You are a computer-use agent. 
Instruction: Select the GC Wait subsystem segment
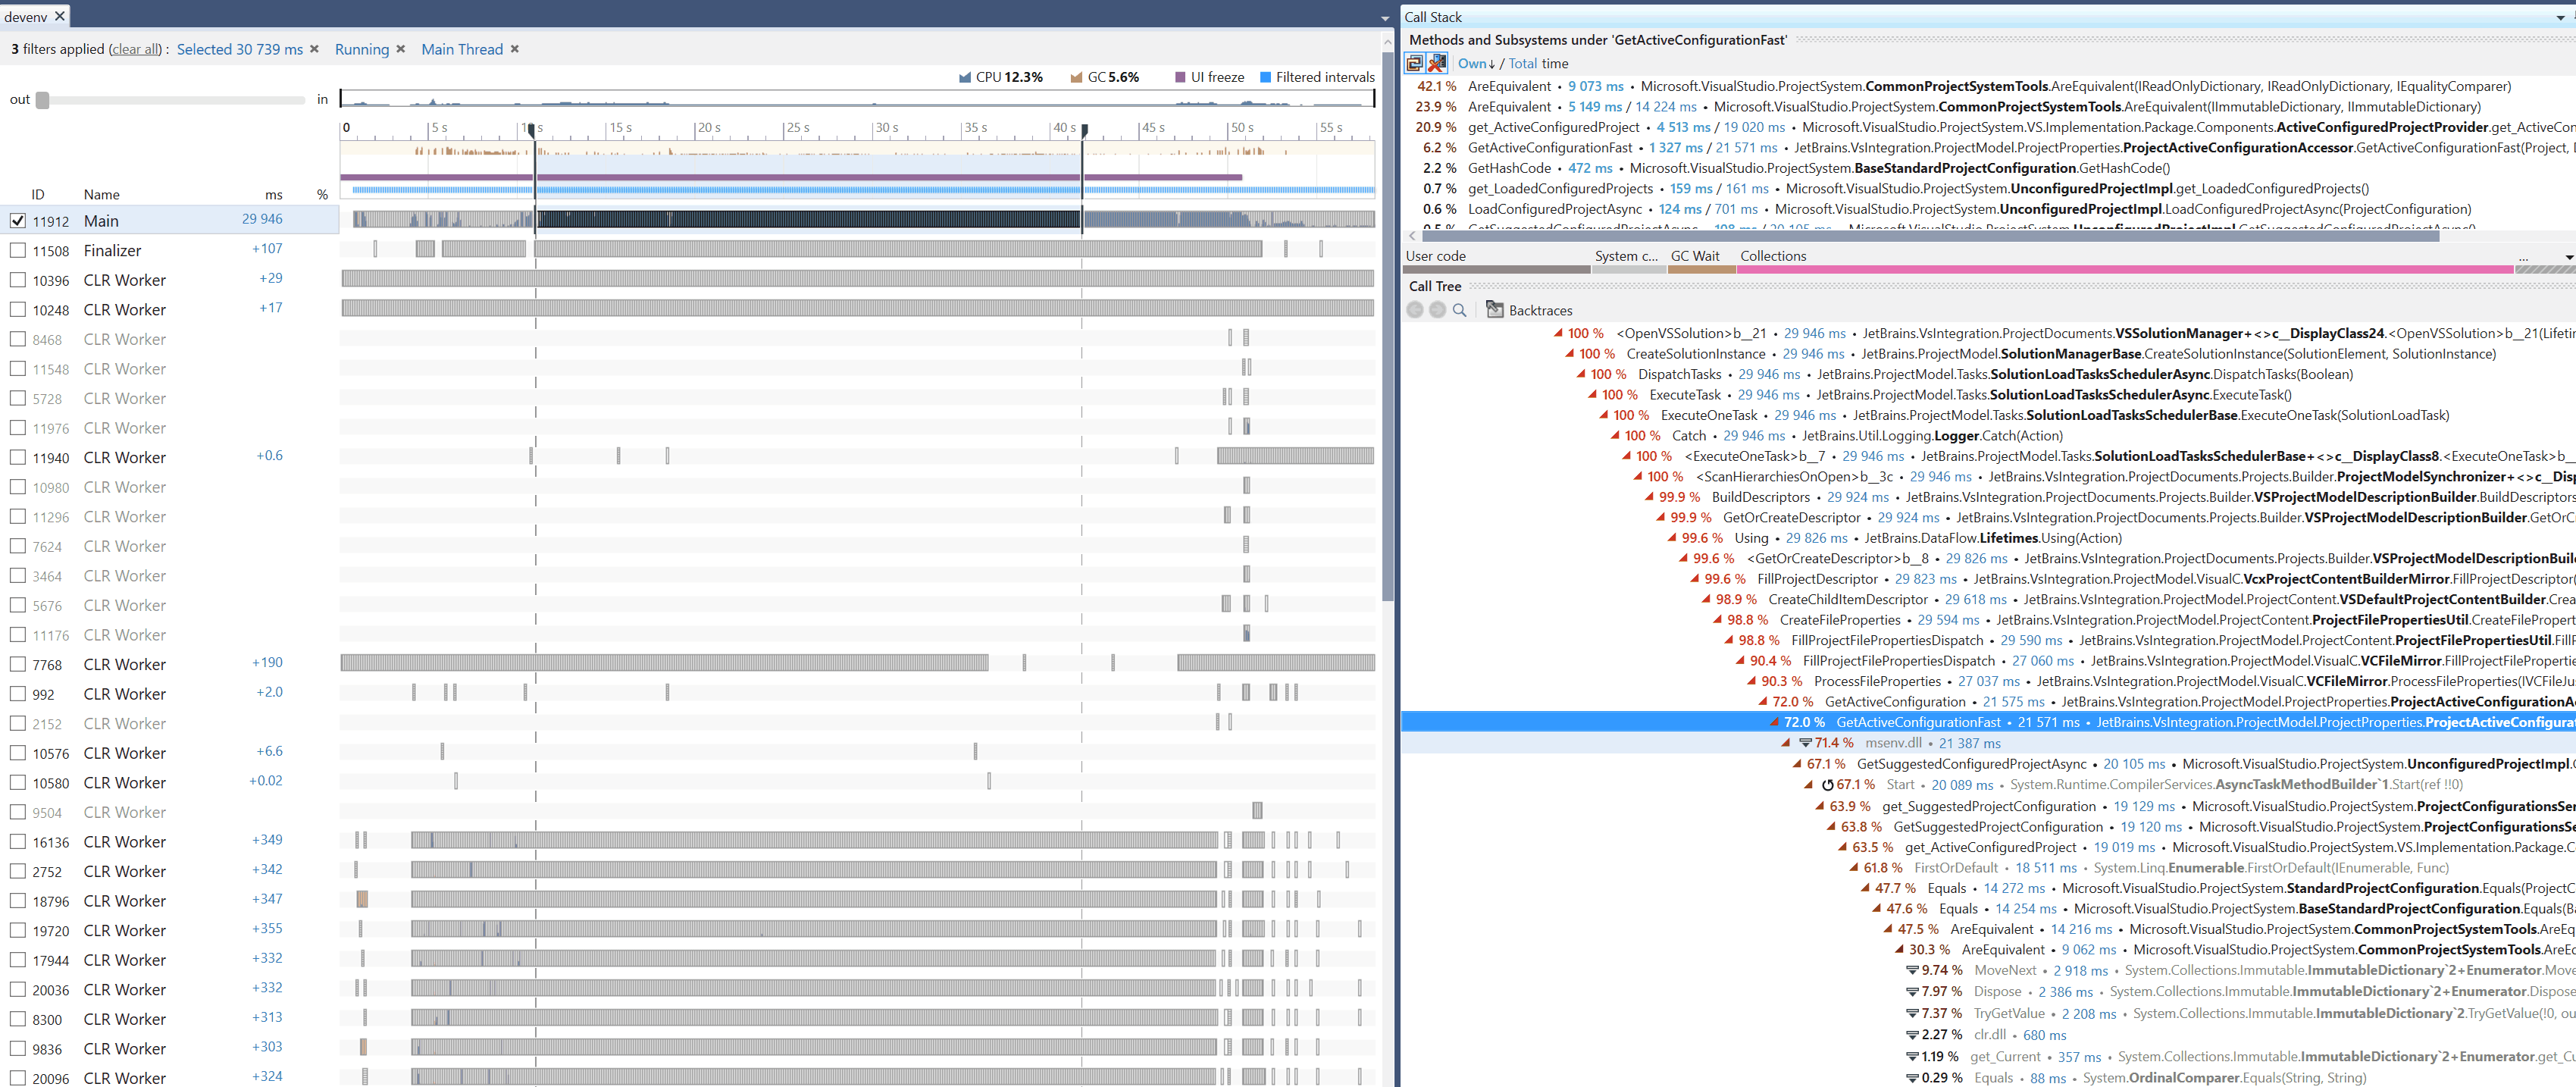coord(1701,269)
